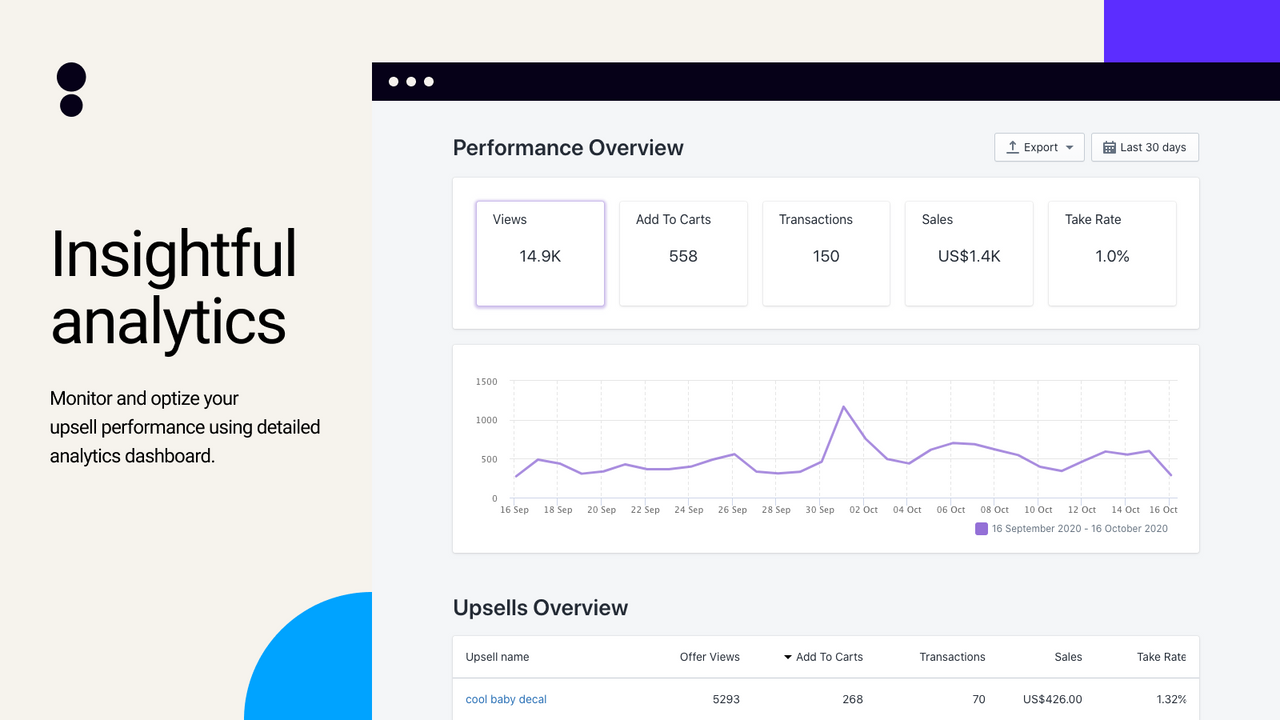Click the purple legend square below the chart
Viewport: 1280px width, 720px height.
click(982, 528)
